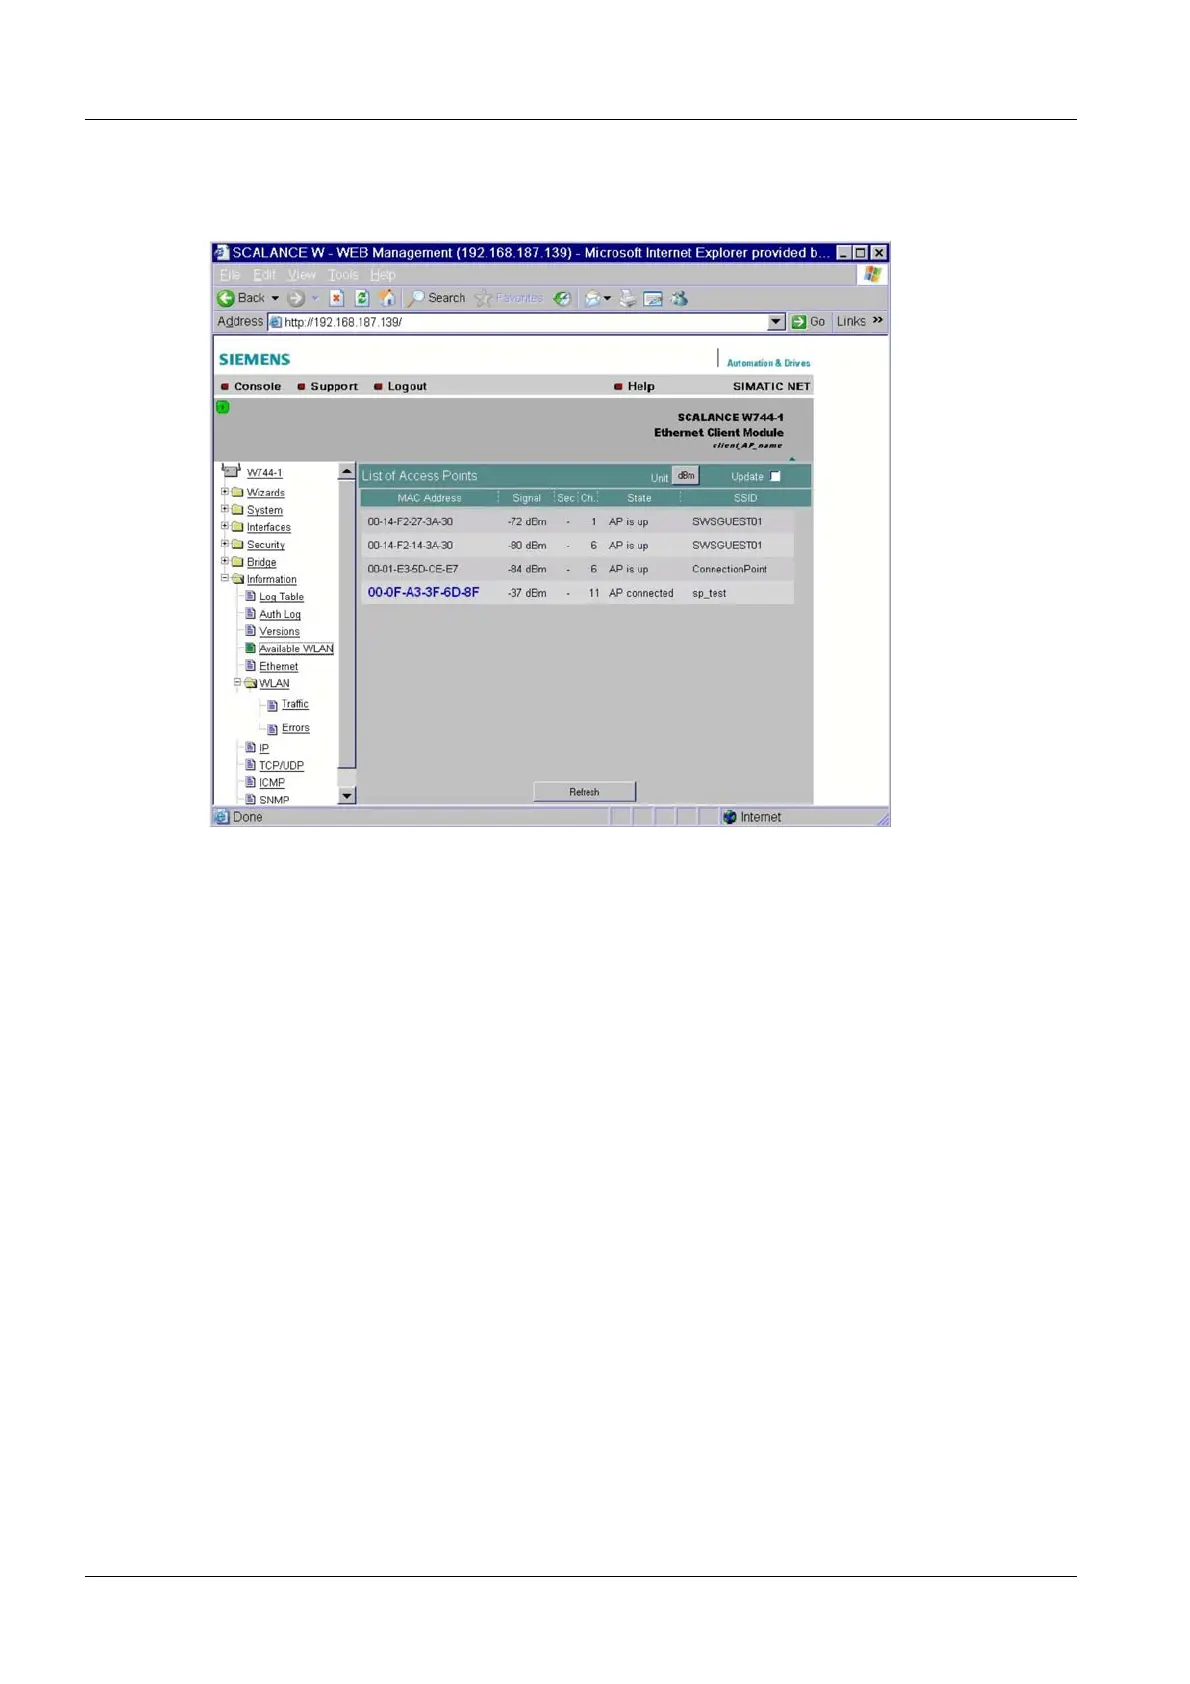This screenshot has width=1190, height=1684.
Task: Open the Tools menu
Action: pyautogui.click(x=343, y=275)
